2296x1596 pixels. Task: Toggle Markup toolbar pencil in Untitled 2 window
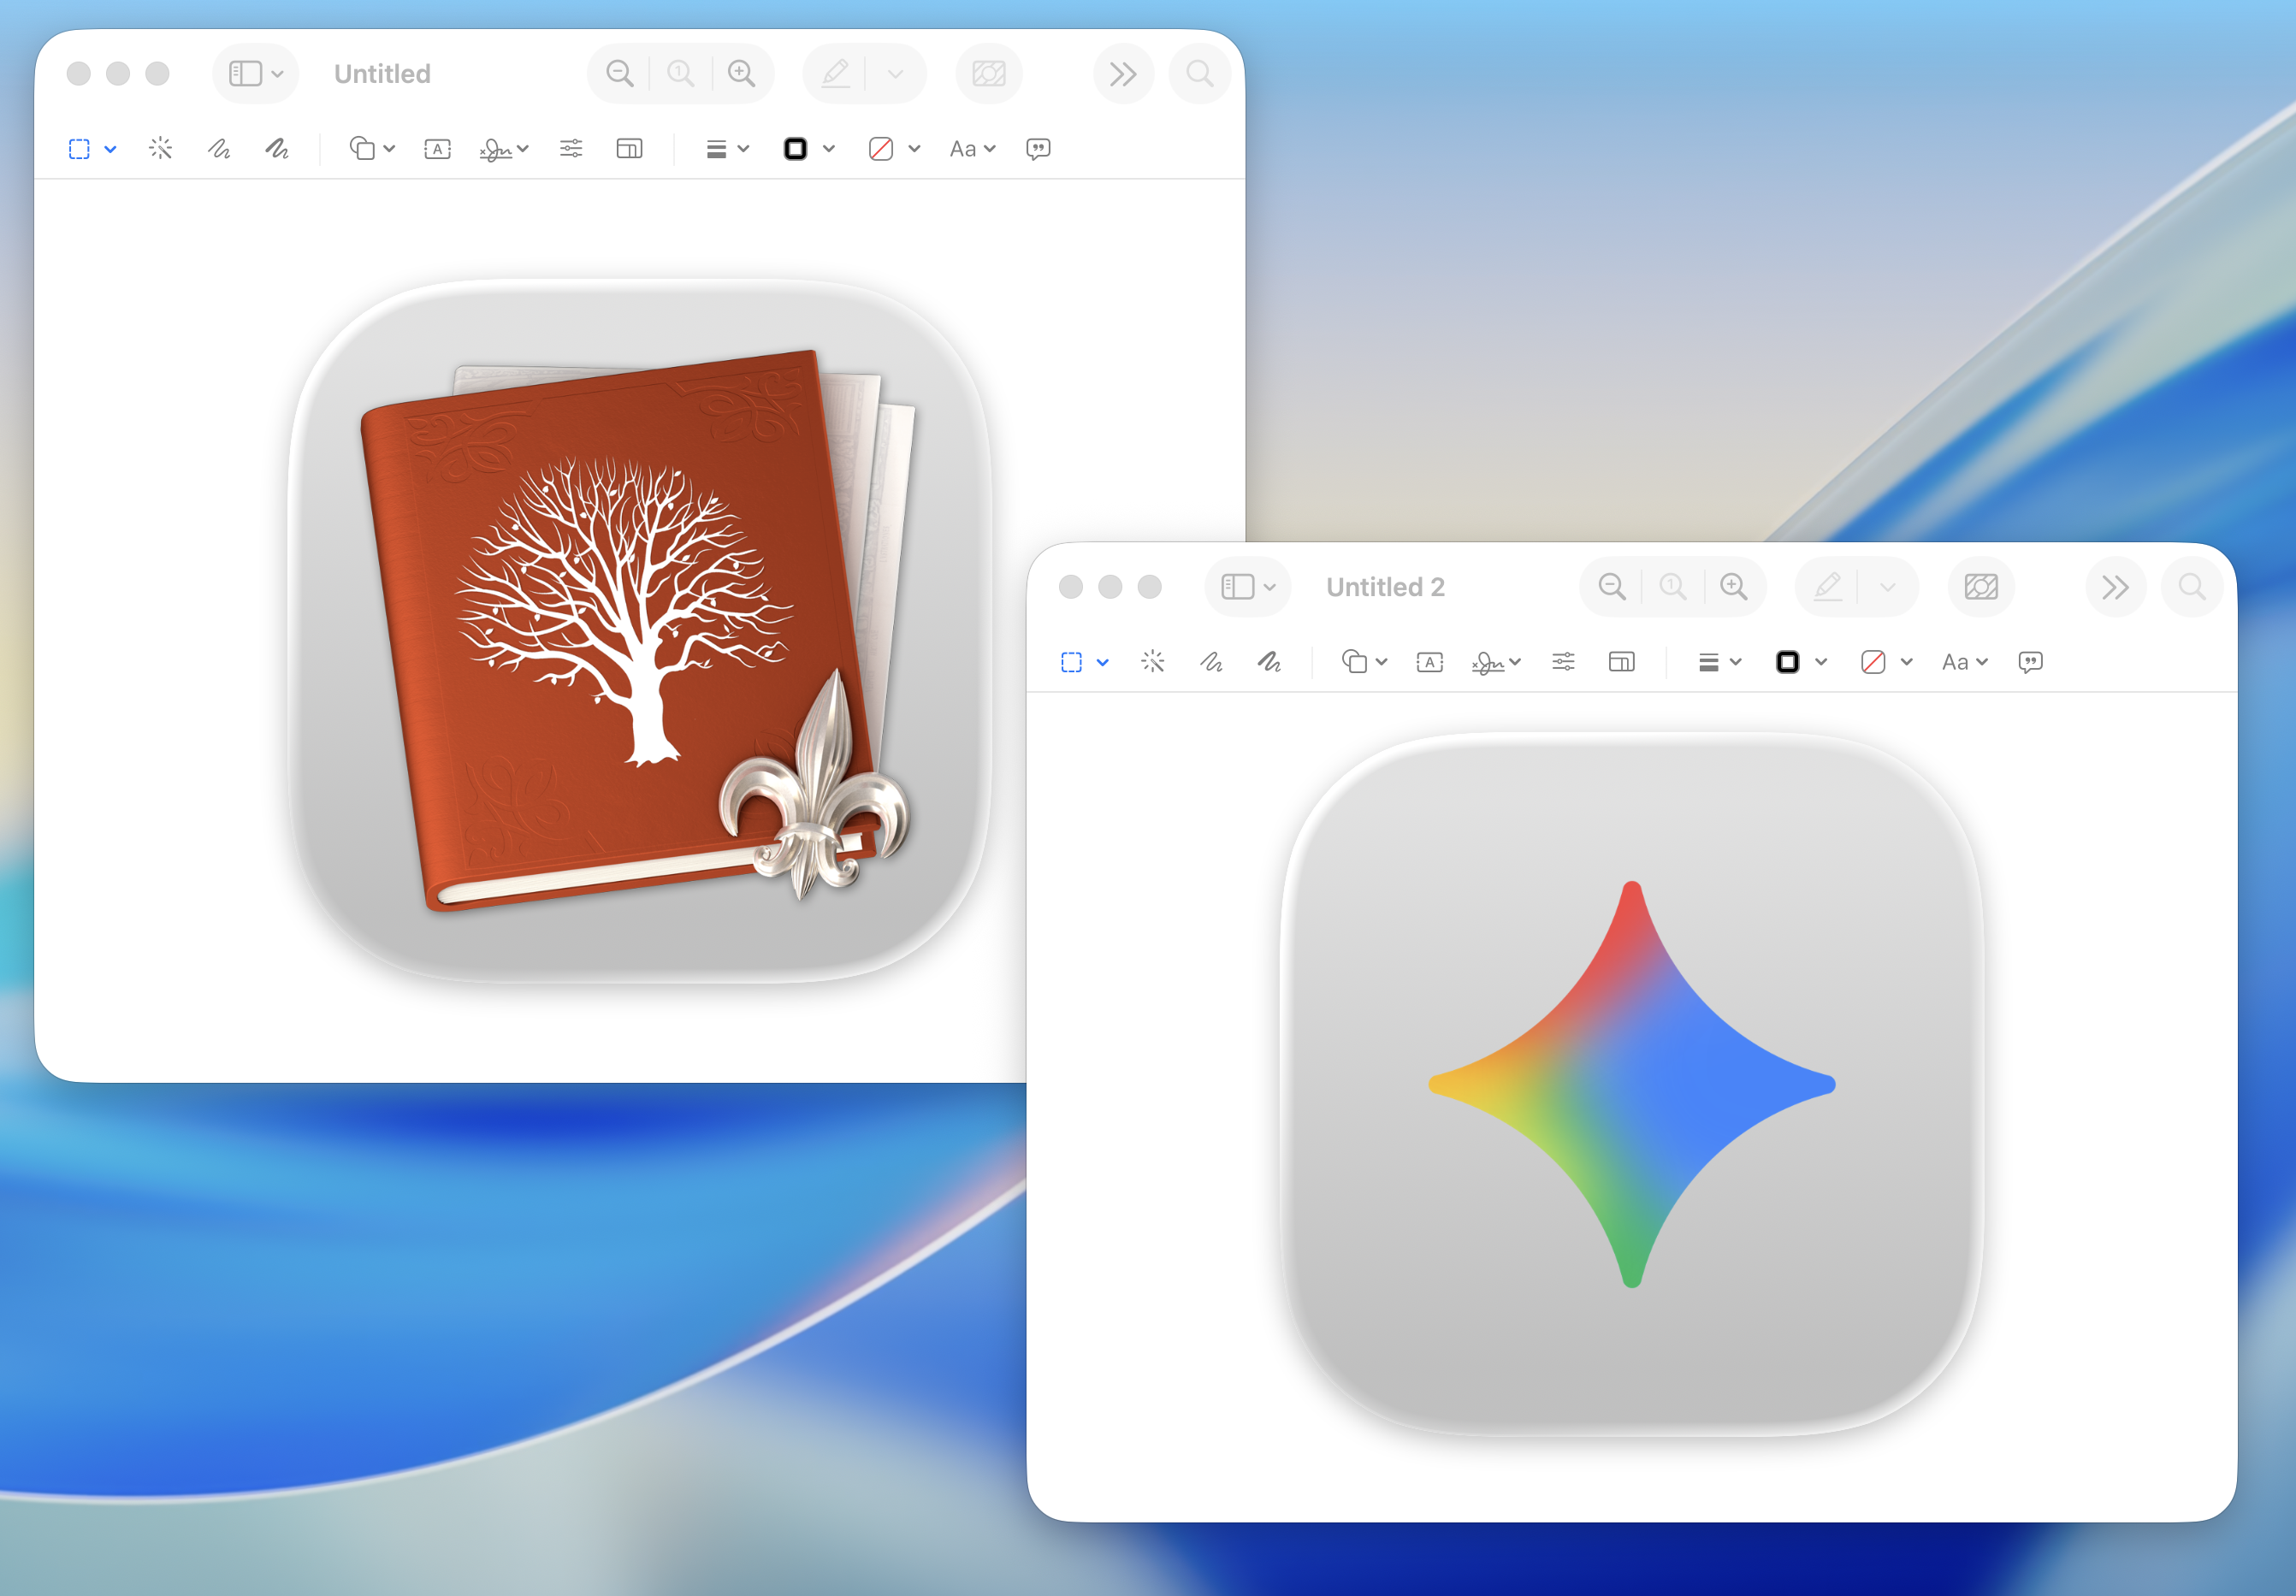pyautogui.click(x=1827, y=586)
